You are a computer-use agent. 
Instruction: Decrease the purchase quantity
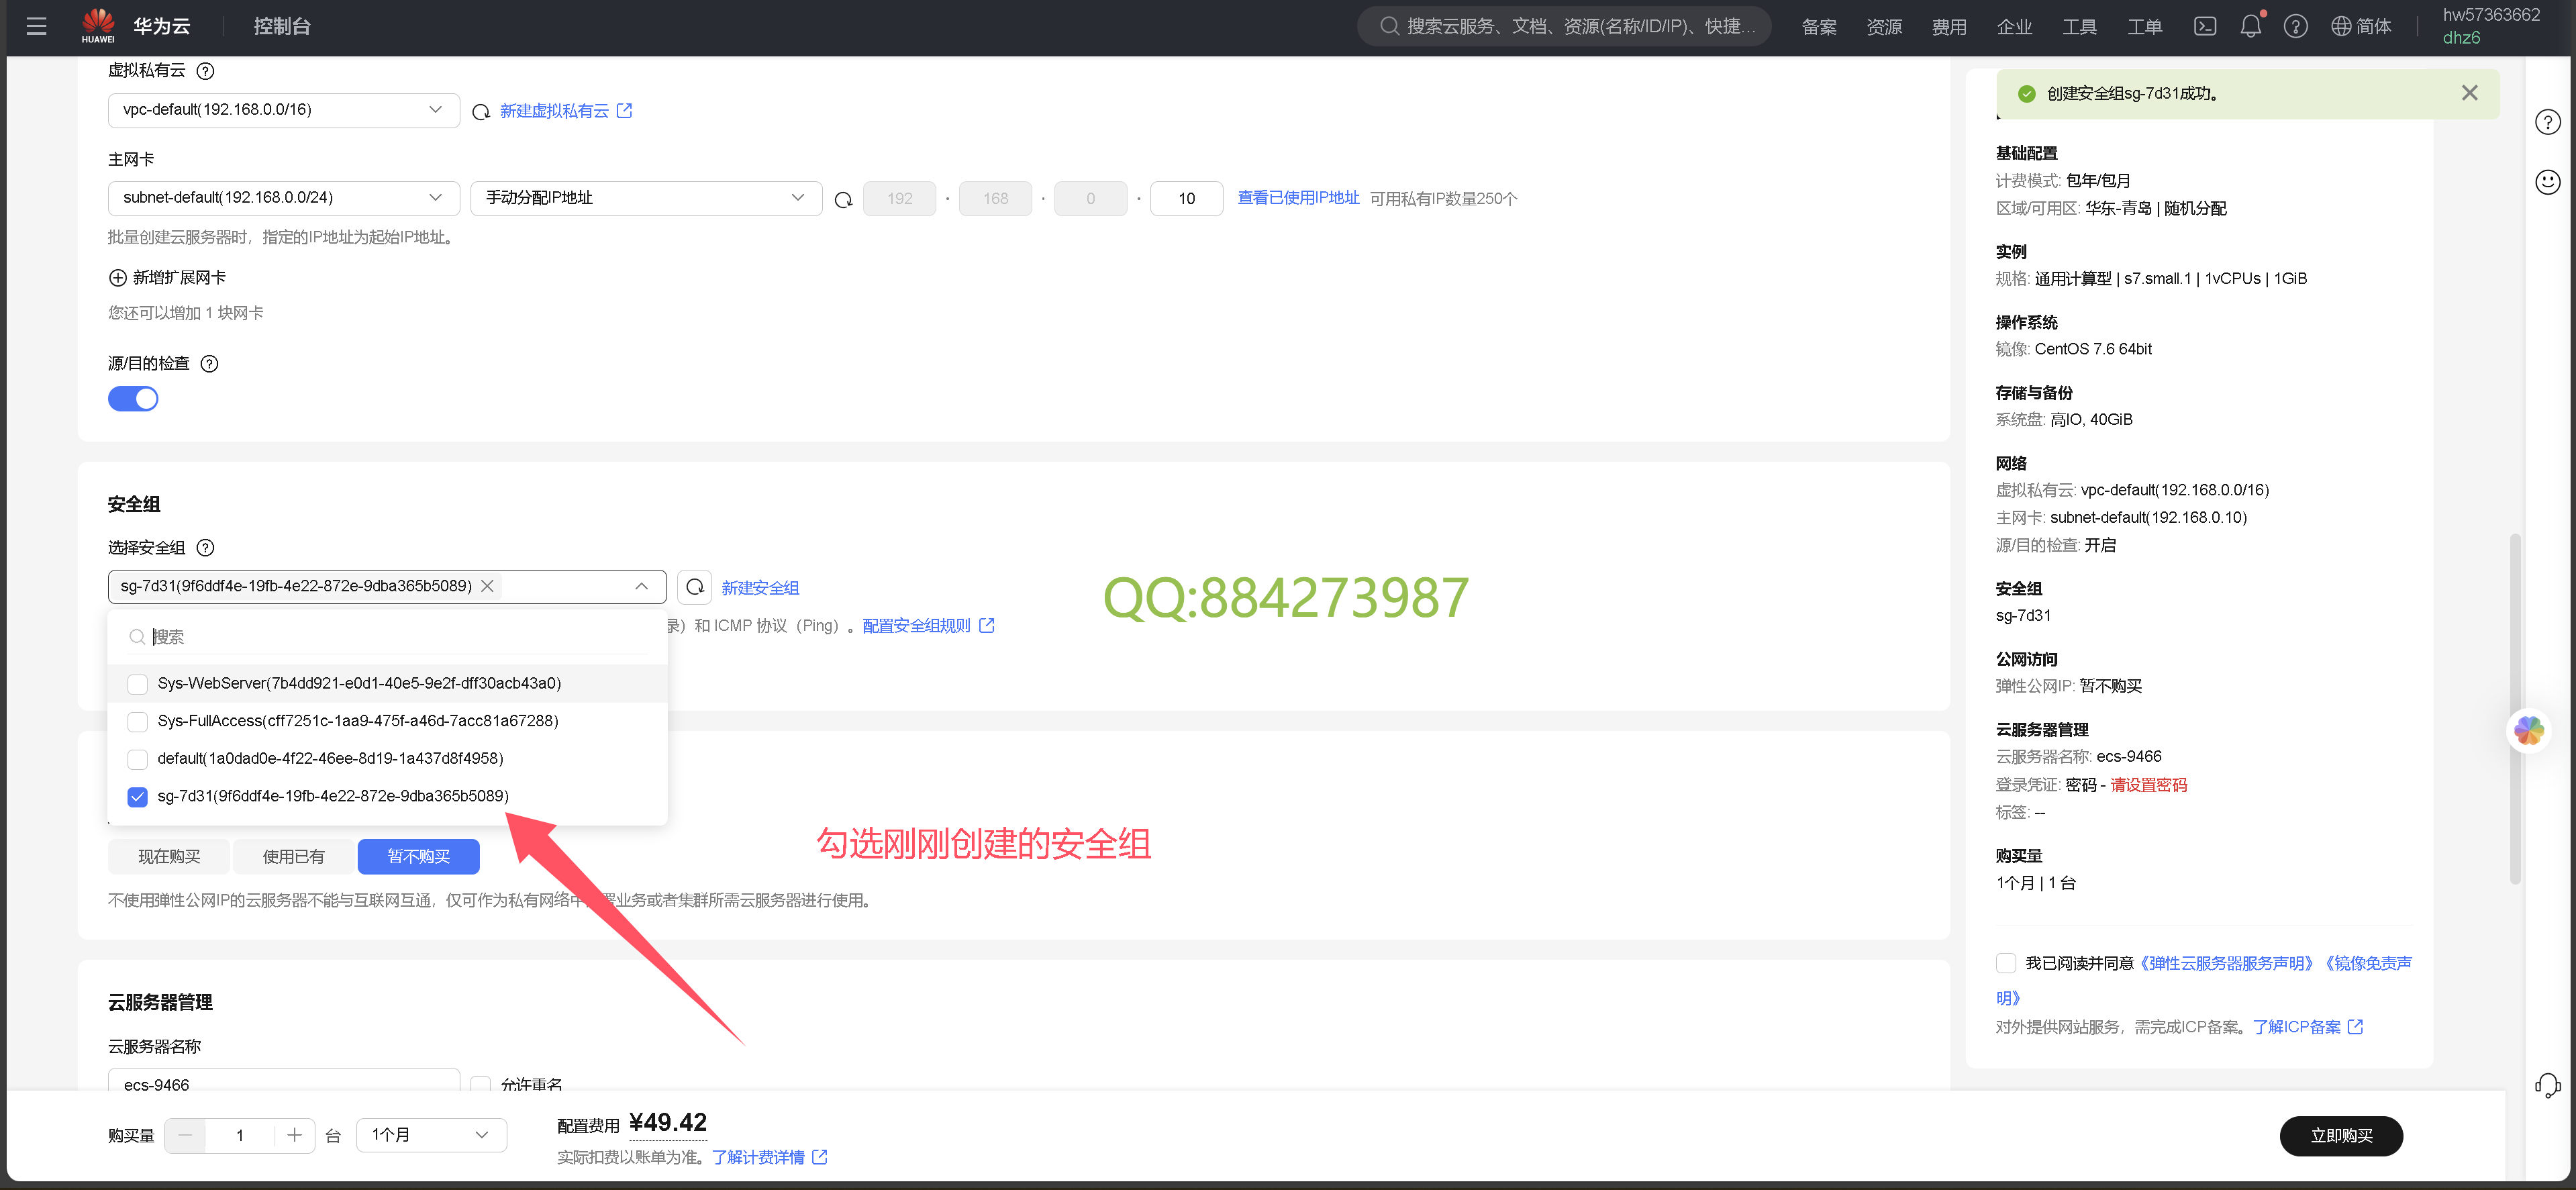coord(185,1135)
